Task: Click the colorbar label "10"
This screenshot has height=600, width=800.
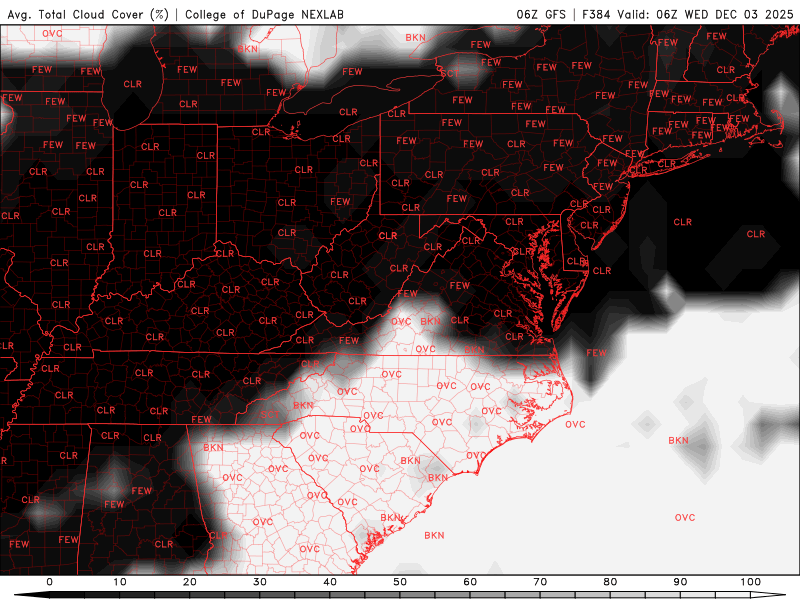Action: tap(119, 582)
